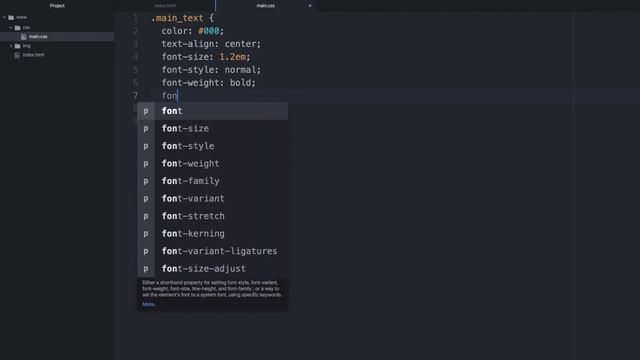
Task: Close the main.css tab
Action: tap(310, 6)
